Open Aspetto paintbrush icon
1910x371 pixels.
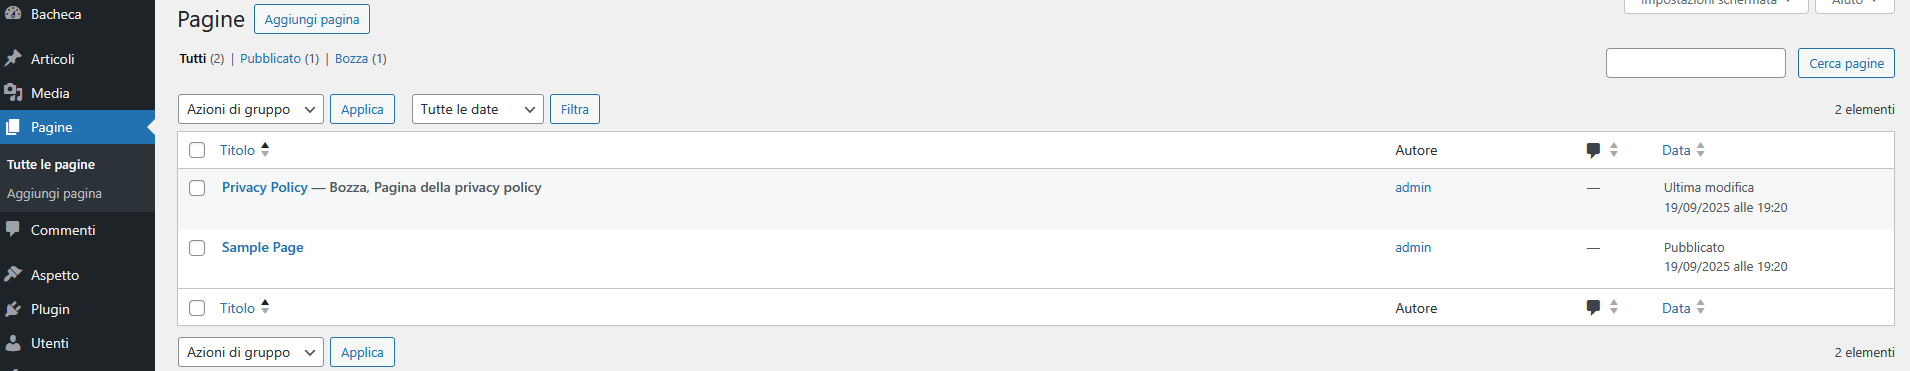click(x=13, y=274)
